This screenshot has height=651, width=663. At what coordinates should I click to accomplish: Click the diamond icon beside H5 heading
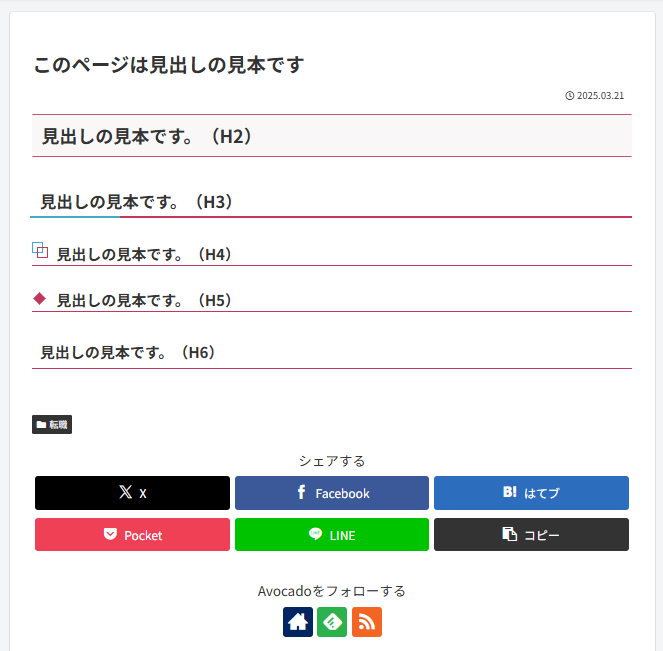(x=40, y=298)
